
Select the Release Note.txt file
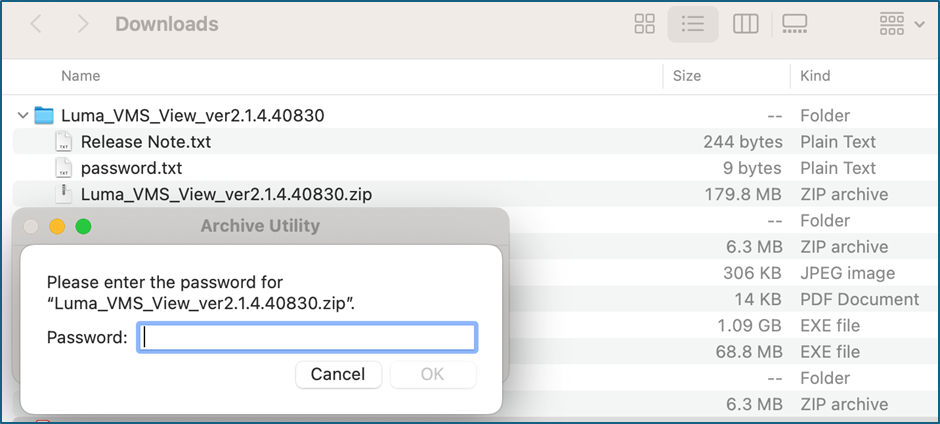[146, 142]
